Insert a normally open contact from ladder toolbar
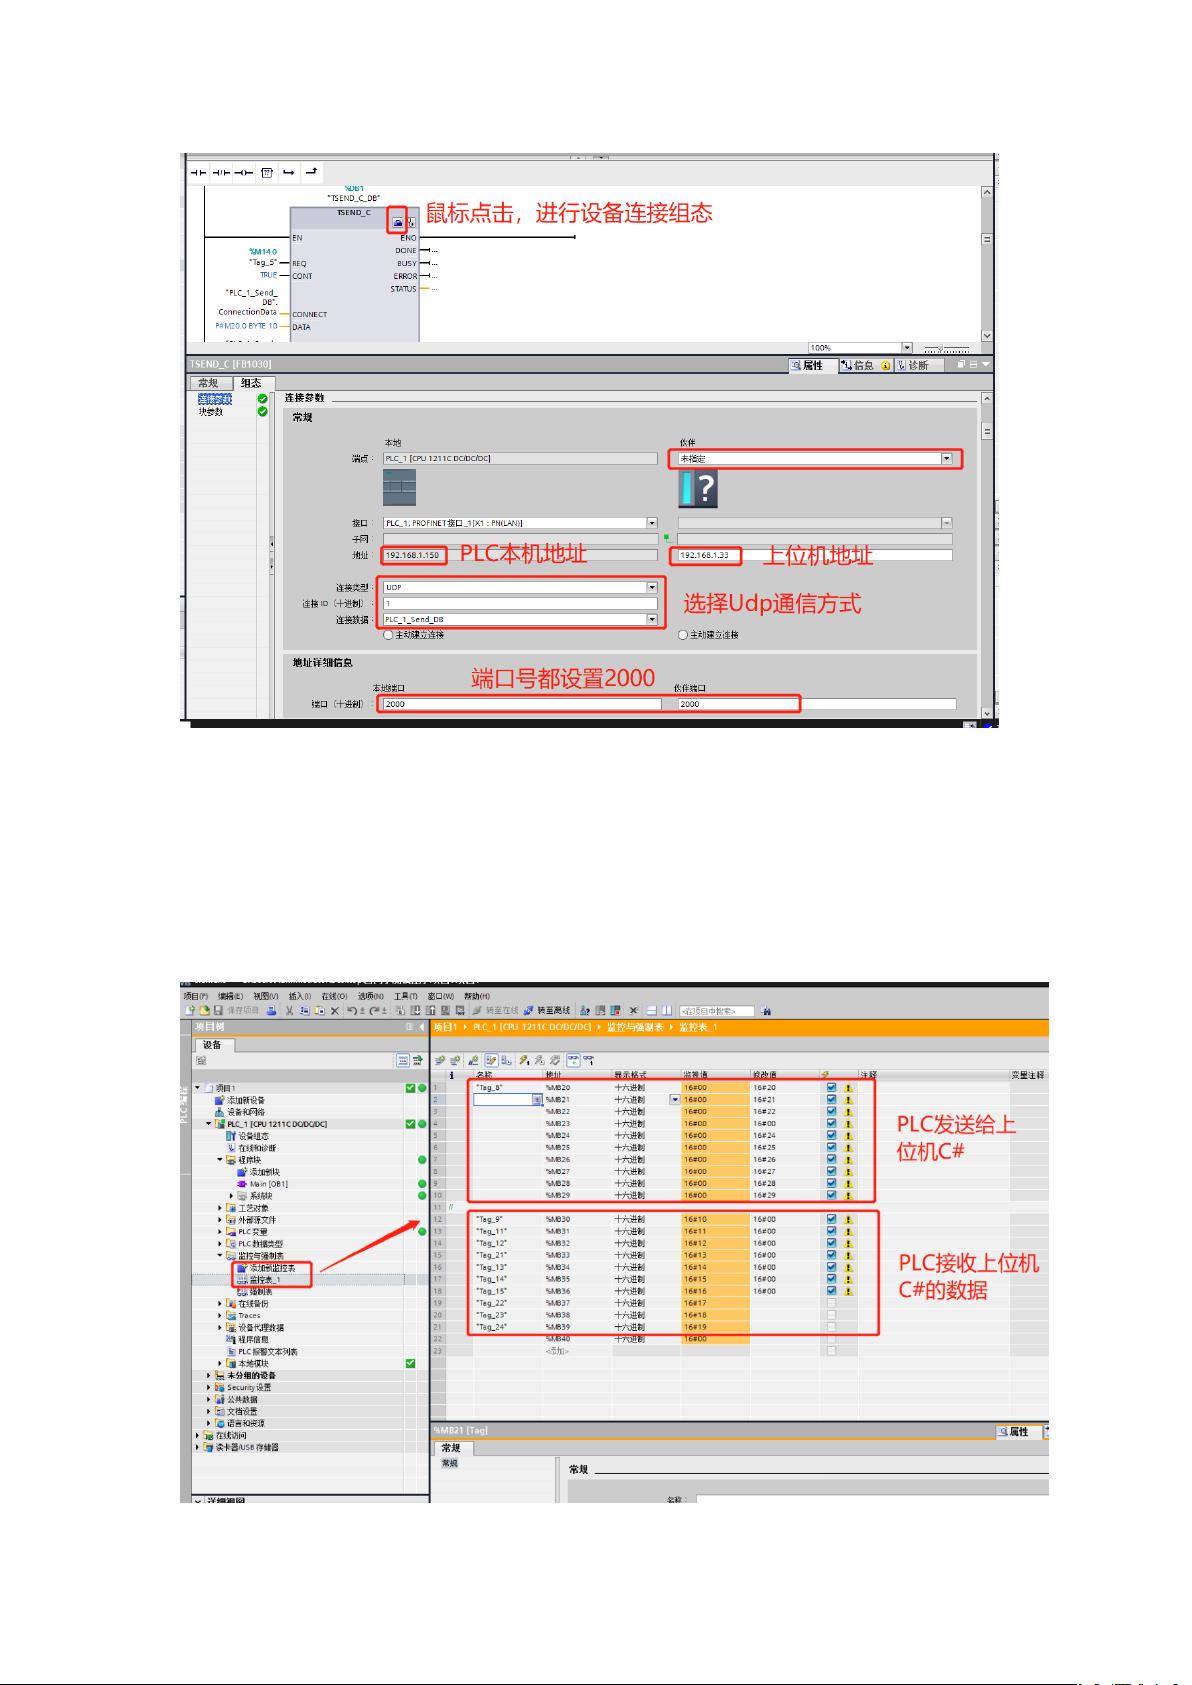The image size is (1192, 1685). (198, 173)
